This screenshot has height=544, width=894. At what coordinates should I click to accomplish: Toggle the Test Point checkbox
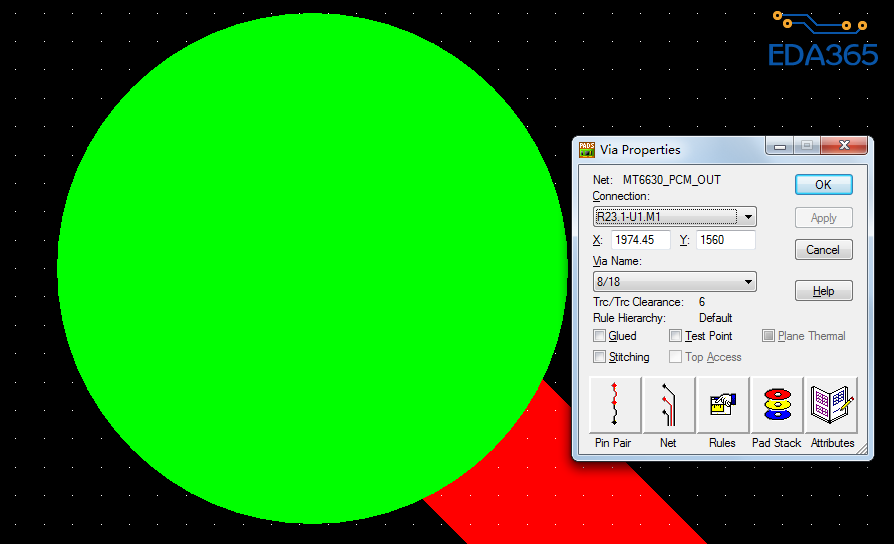tap(675, 335)
